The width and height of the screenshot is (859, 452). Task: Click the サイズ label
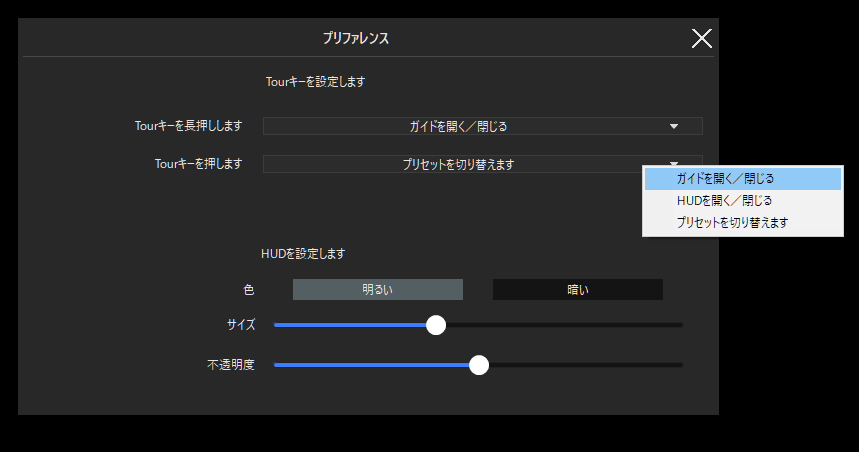pyautogui.click(x=241, y=324)
